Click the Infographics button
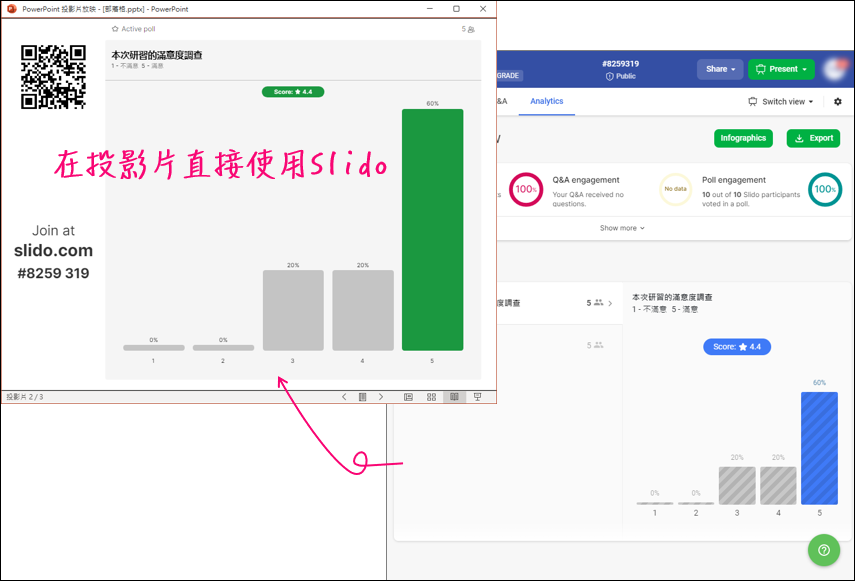 point(743,138)
